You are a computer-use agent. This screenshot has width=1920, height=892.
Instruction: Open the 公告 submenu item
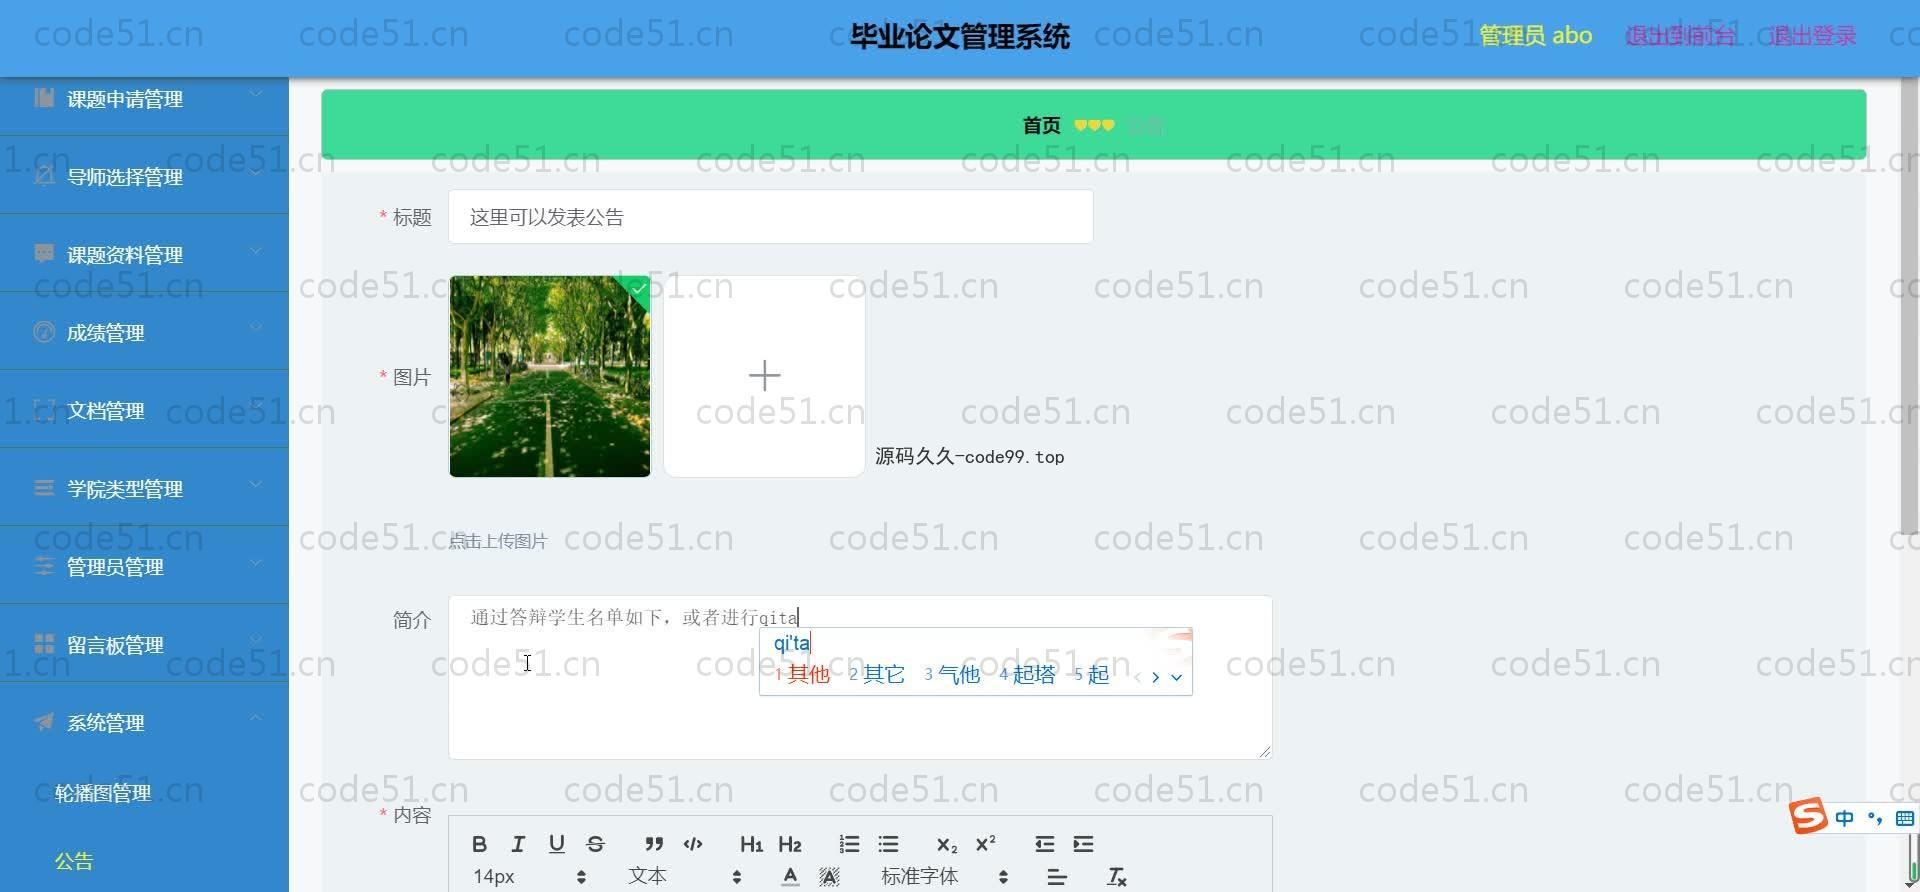point(74,861)
